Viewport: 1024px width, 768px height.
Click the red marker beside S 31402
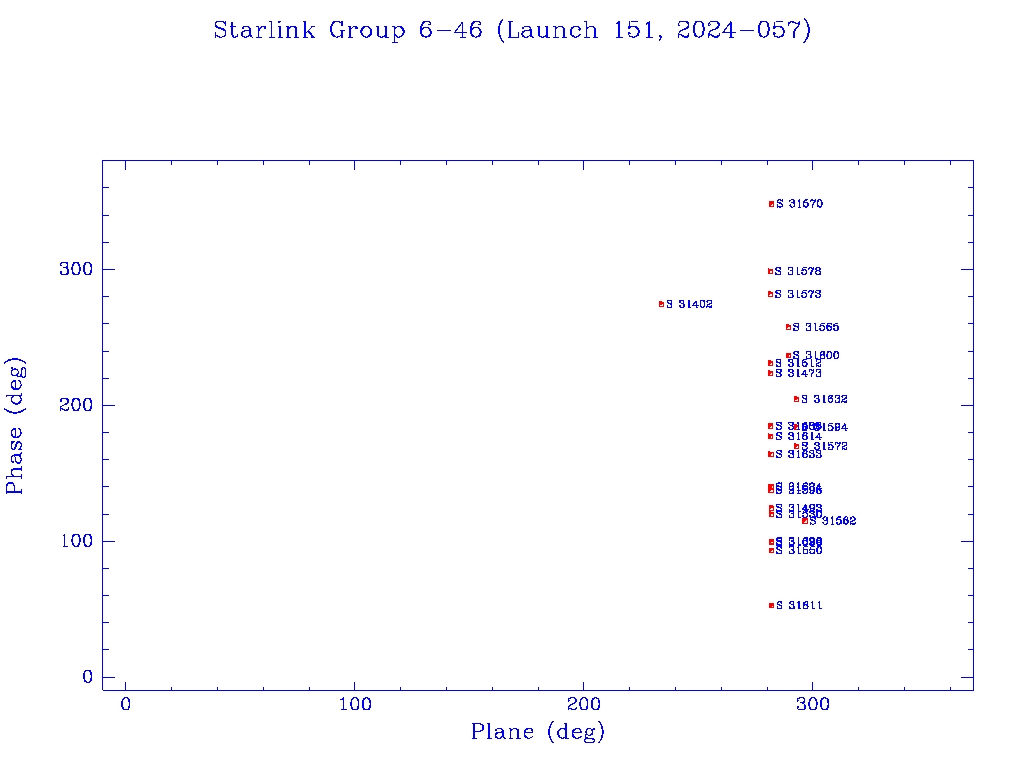point(661,304)
